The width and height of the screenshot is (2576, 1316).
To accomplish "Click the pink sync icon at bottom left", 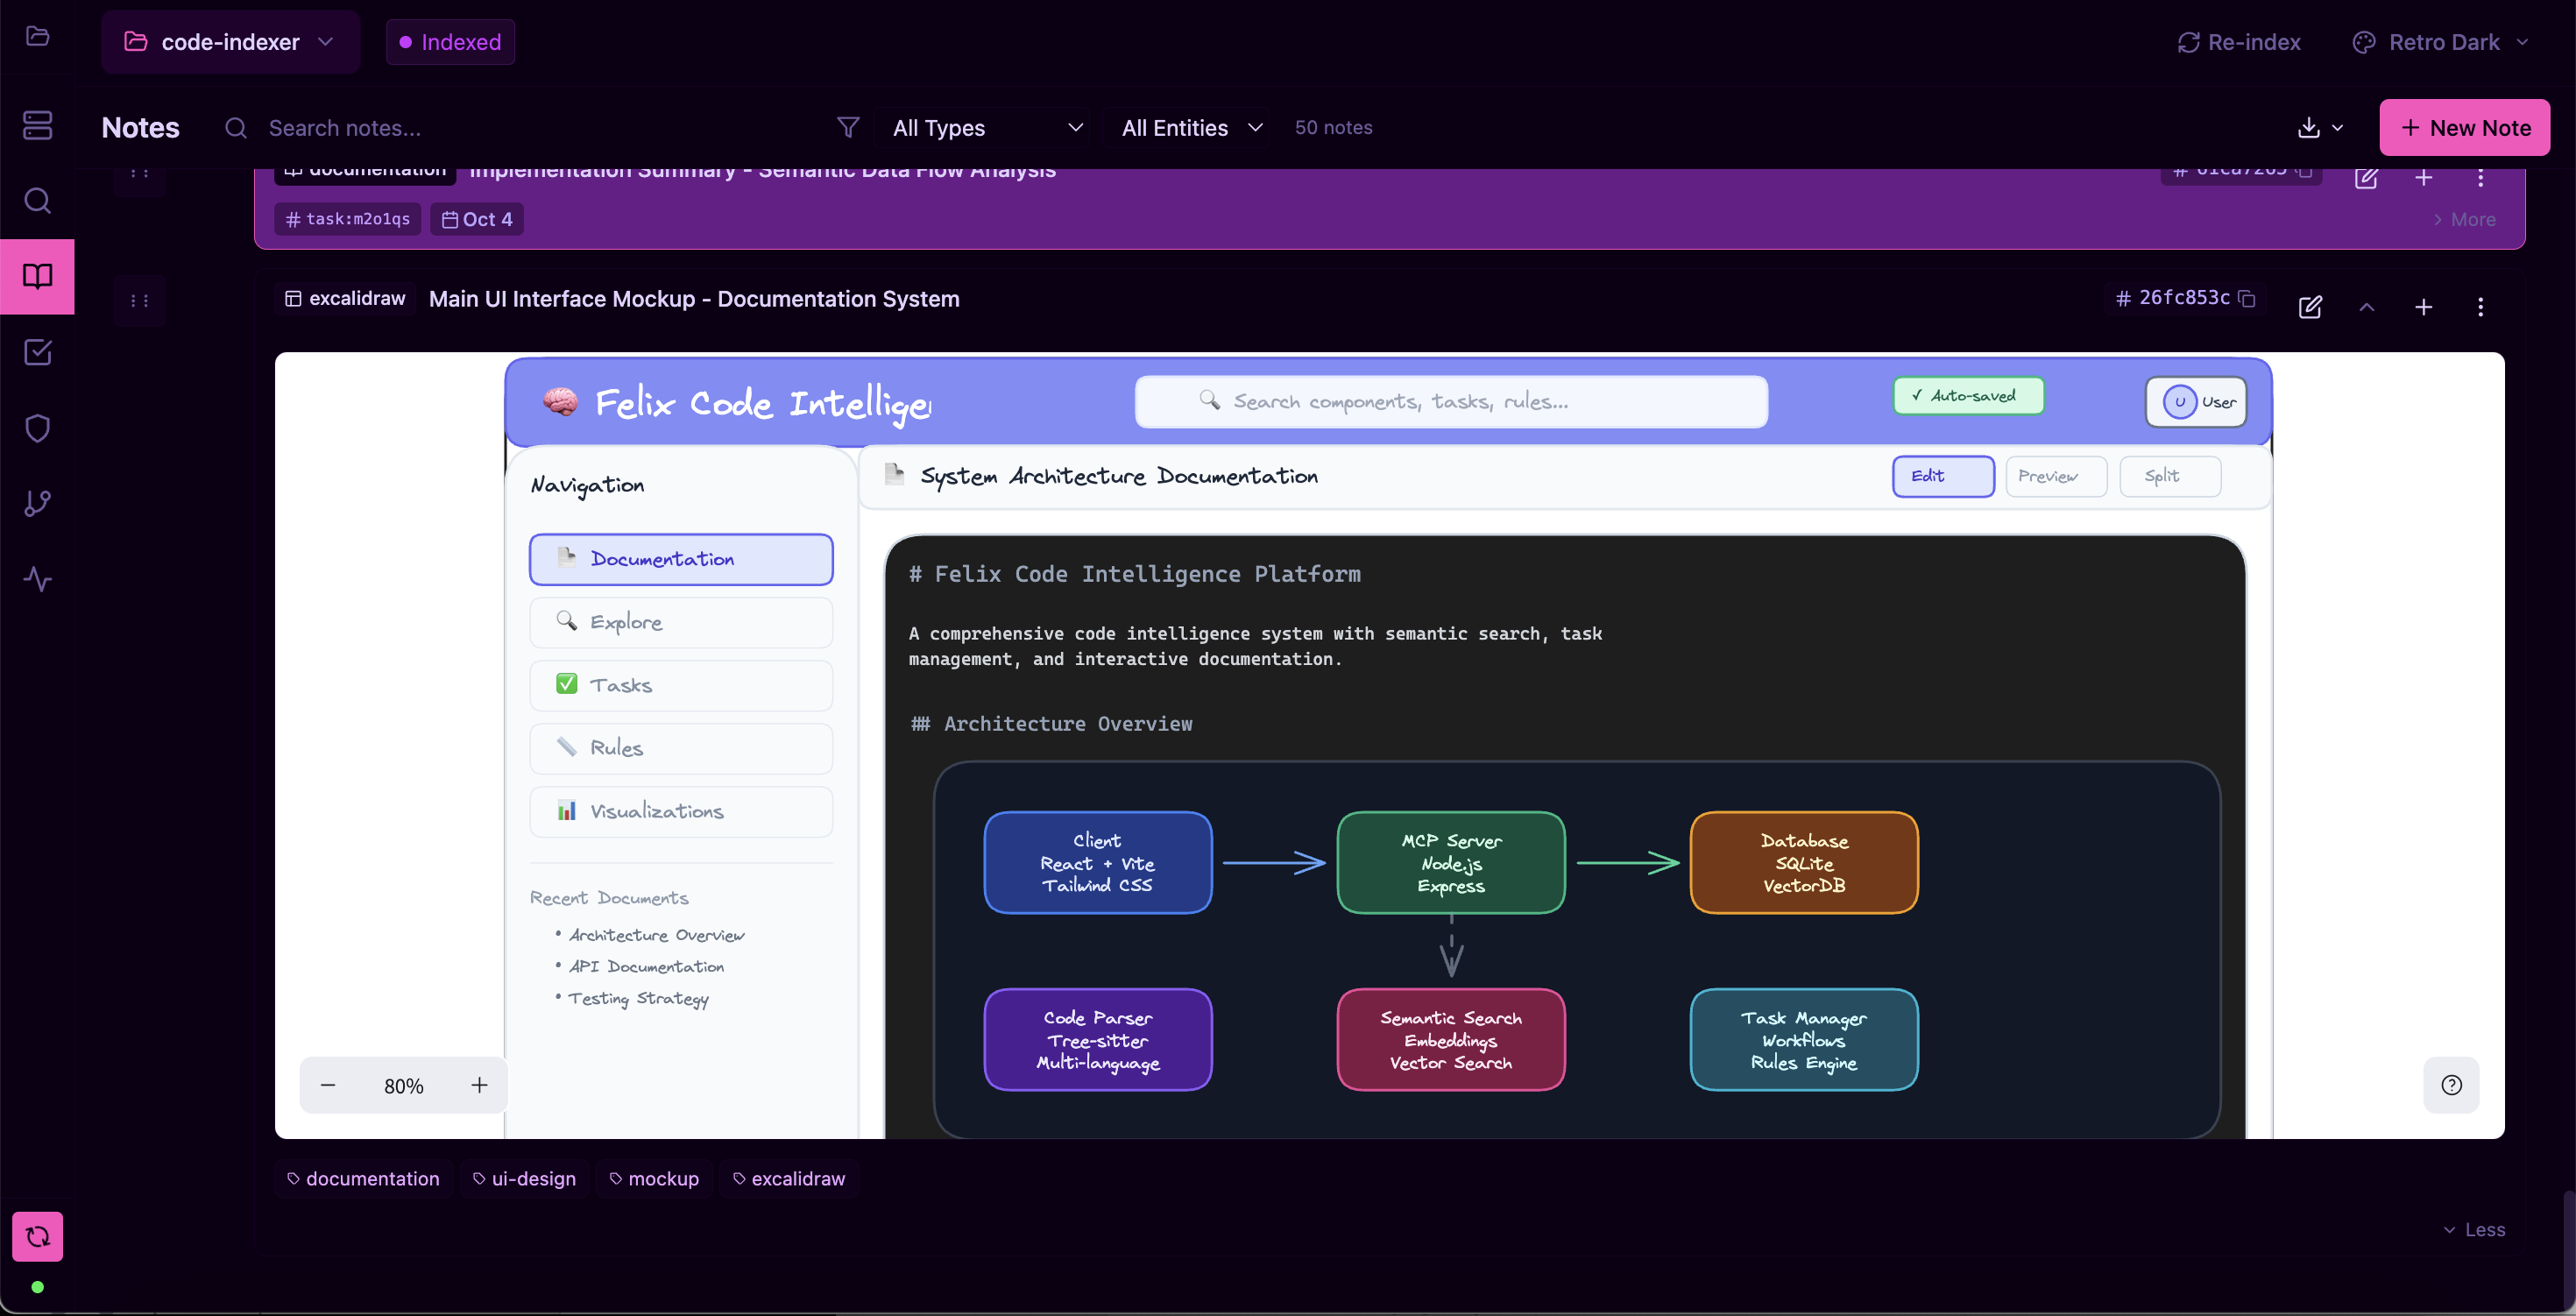I will coord(37,1236).
